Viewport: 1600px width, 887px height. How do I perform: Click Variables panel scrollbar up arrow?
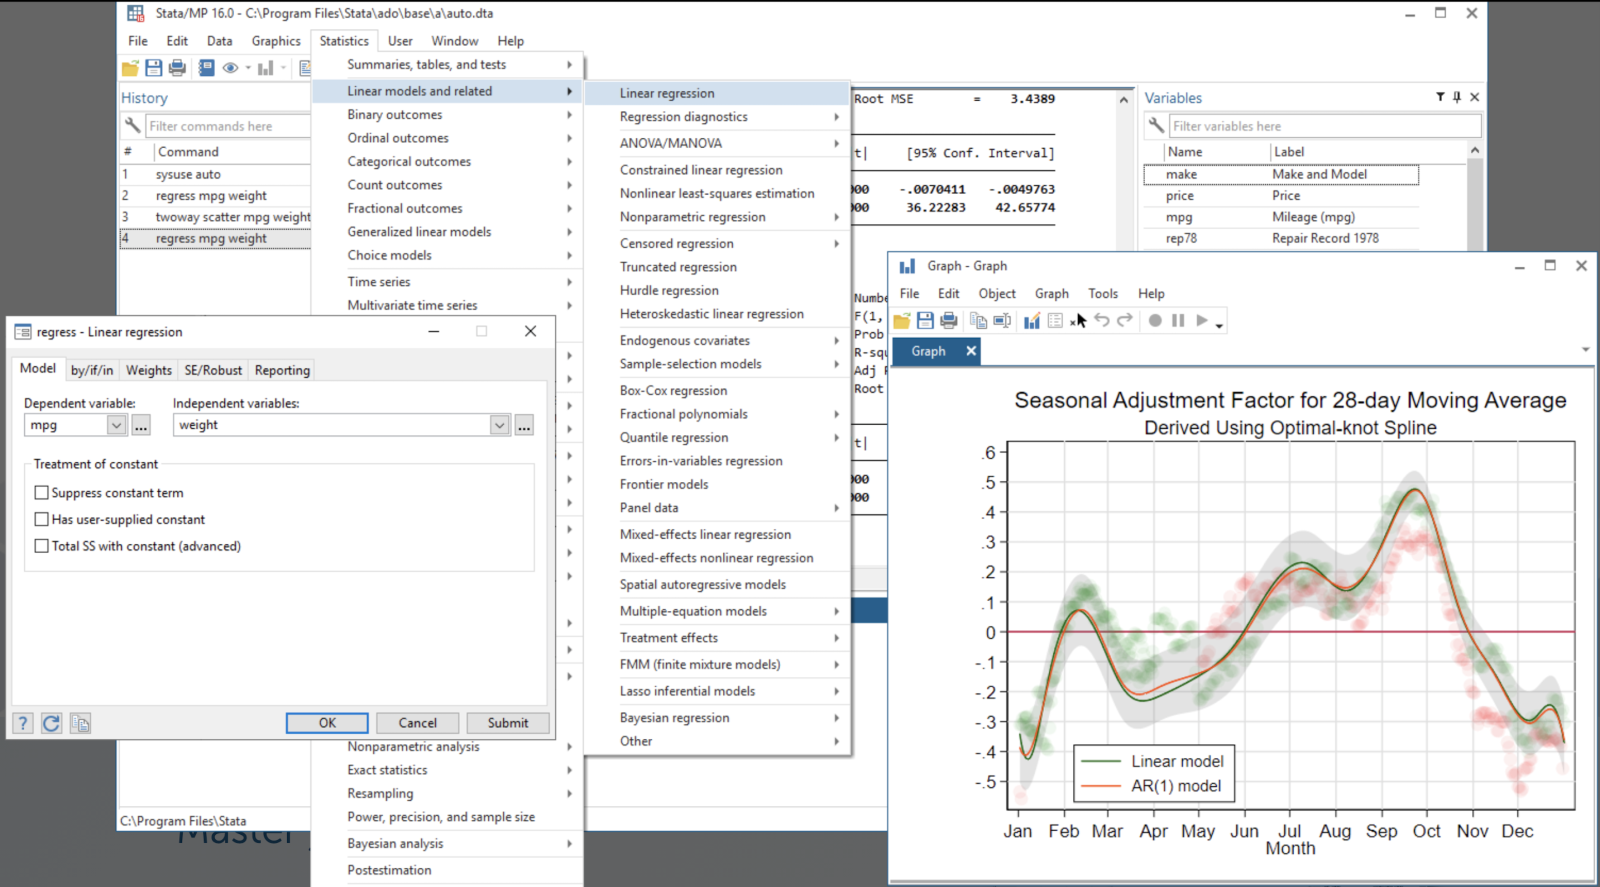click(1474, 150)
